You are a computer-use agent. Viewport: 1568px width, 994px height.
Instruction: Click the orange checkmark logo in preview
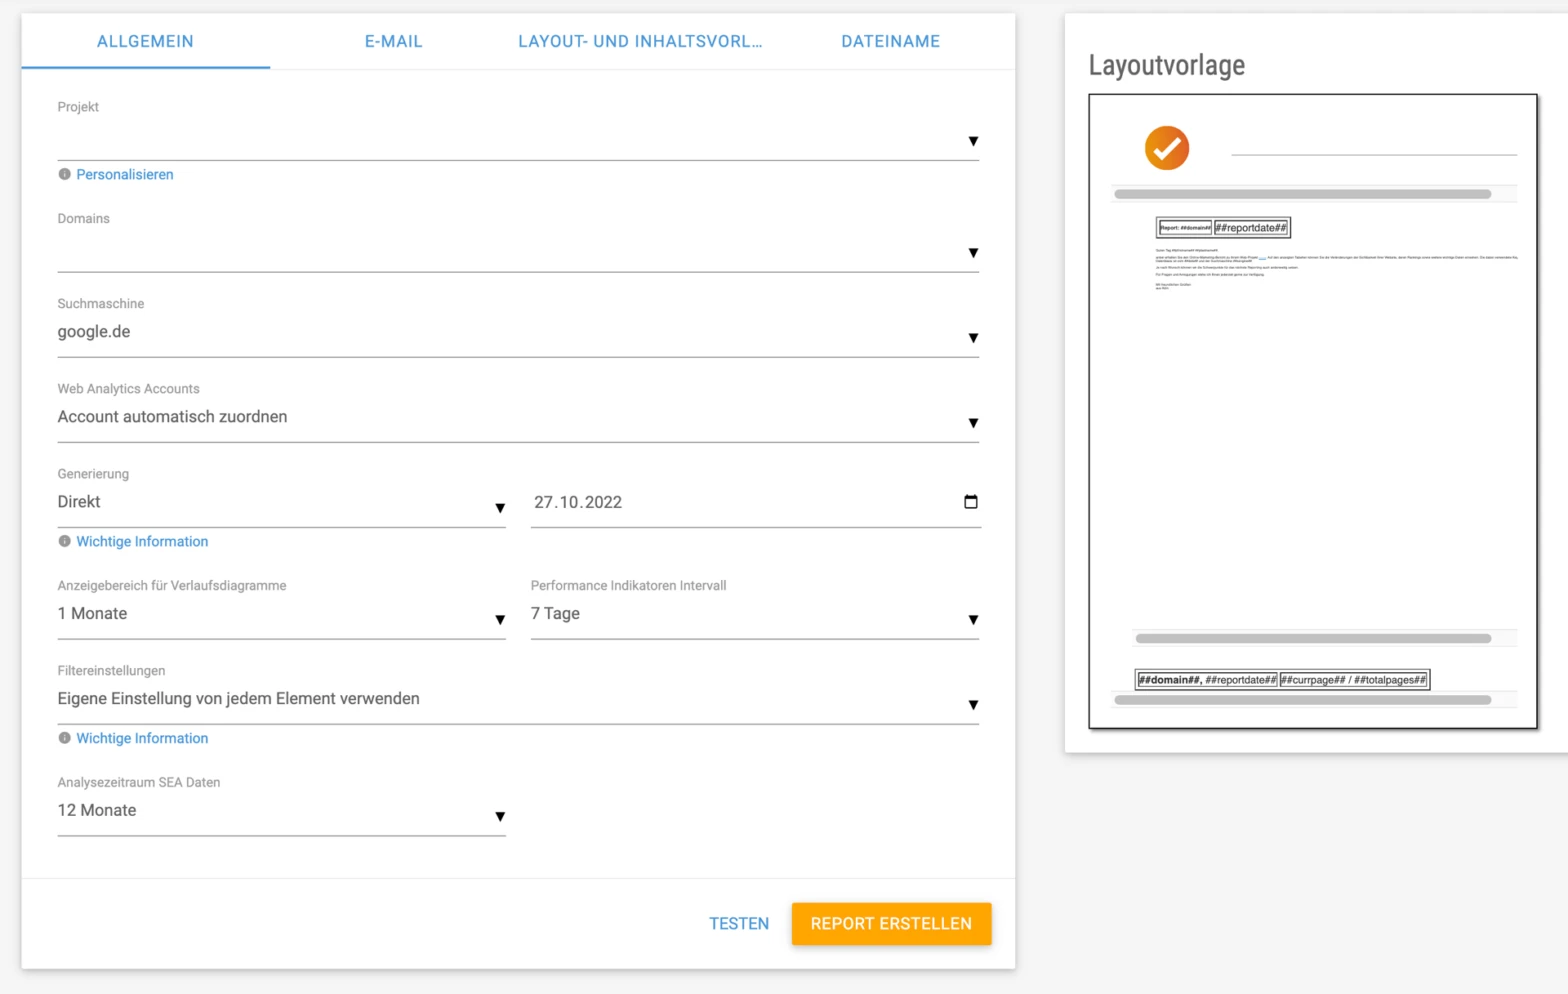pyautogui.click(x=1166, y=148)
